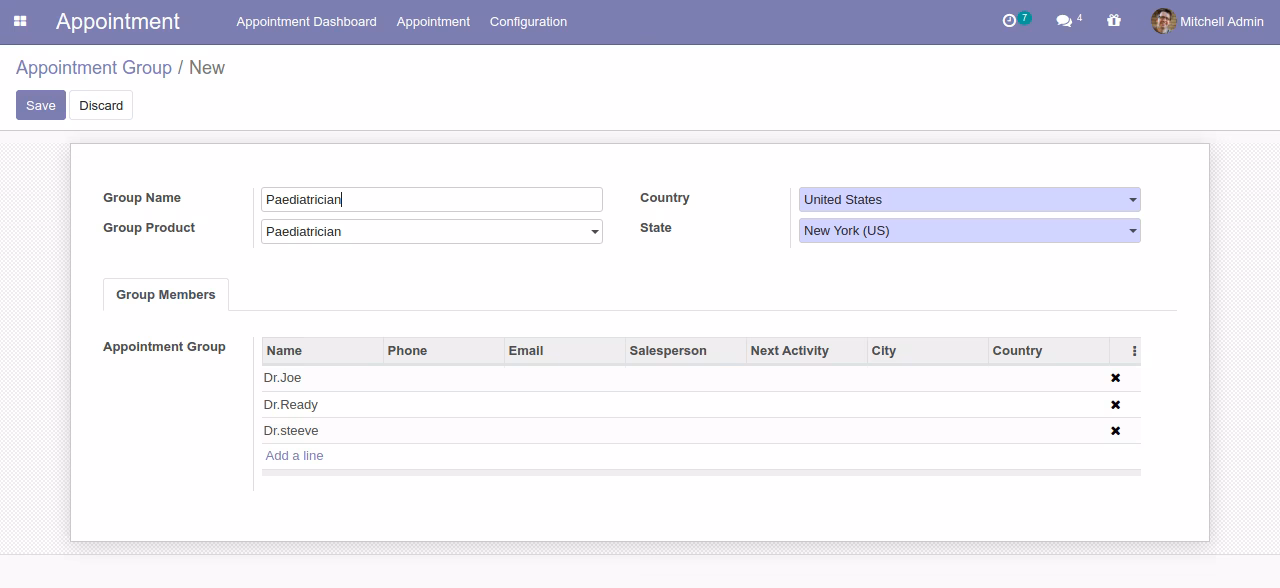
Task: Click the Discard button
Action: (101, 105)
